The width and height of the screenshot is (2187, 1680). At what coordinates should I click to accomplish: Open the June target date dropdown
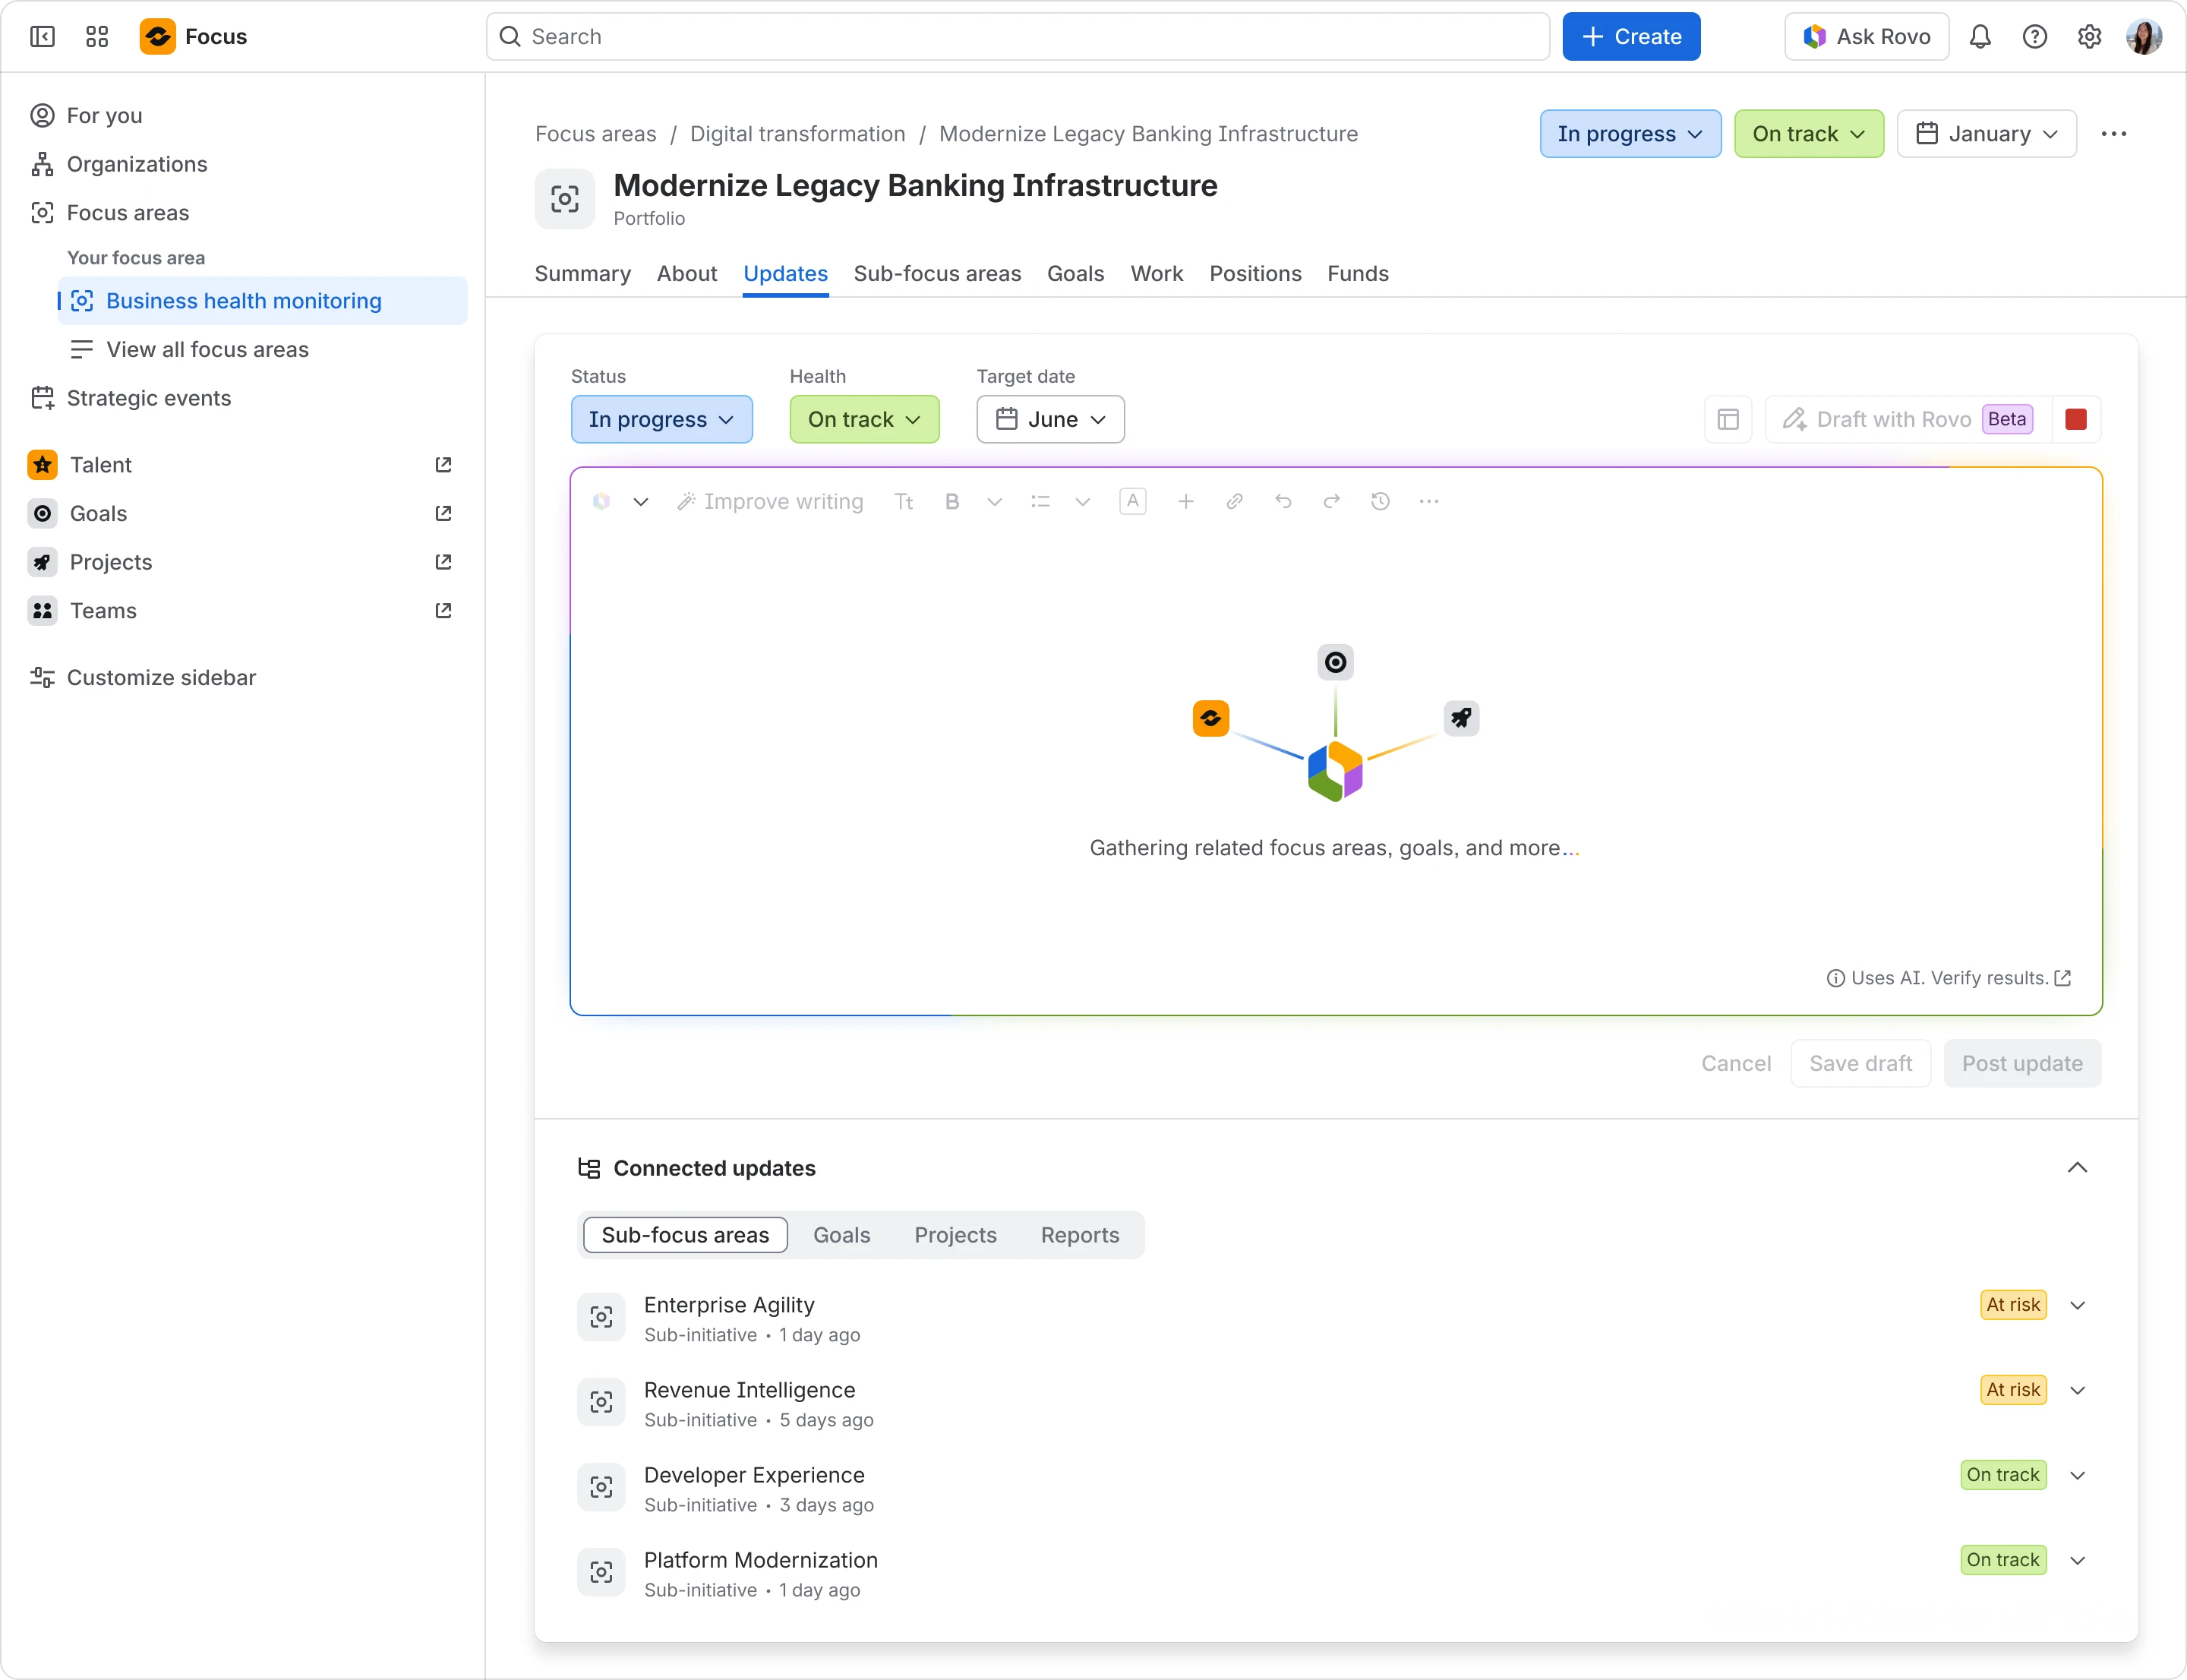pyautogui.click(x=1051, y=420)
